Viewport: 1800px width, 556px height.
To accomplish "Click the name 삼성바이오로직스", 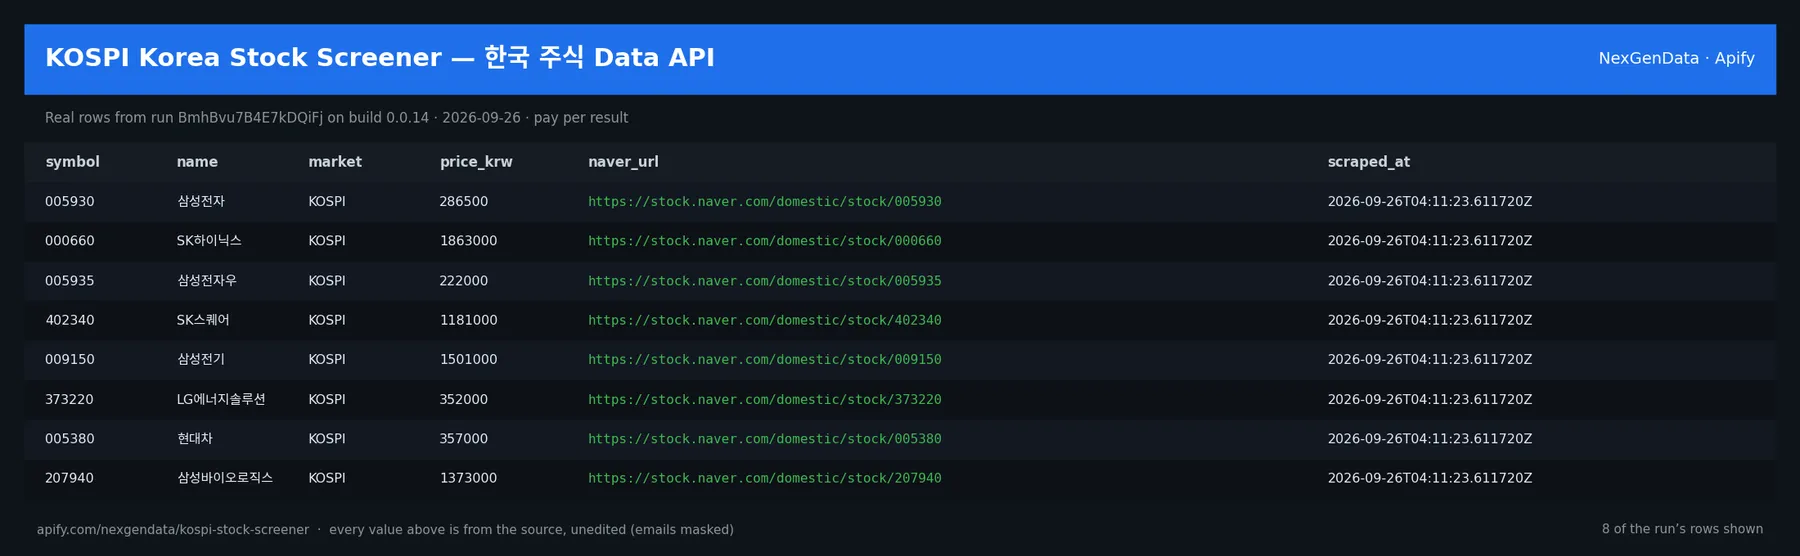I will click(225, 478).
